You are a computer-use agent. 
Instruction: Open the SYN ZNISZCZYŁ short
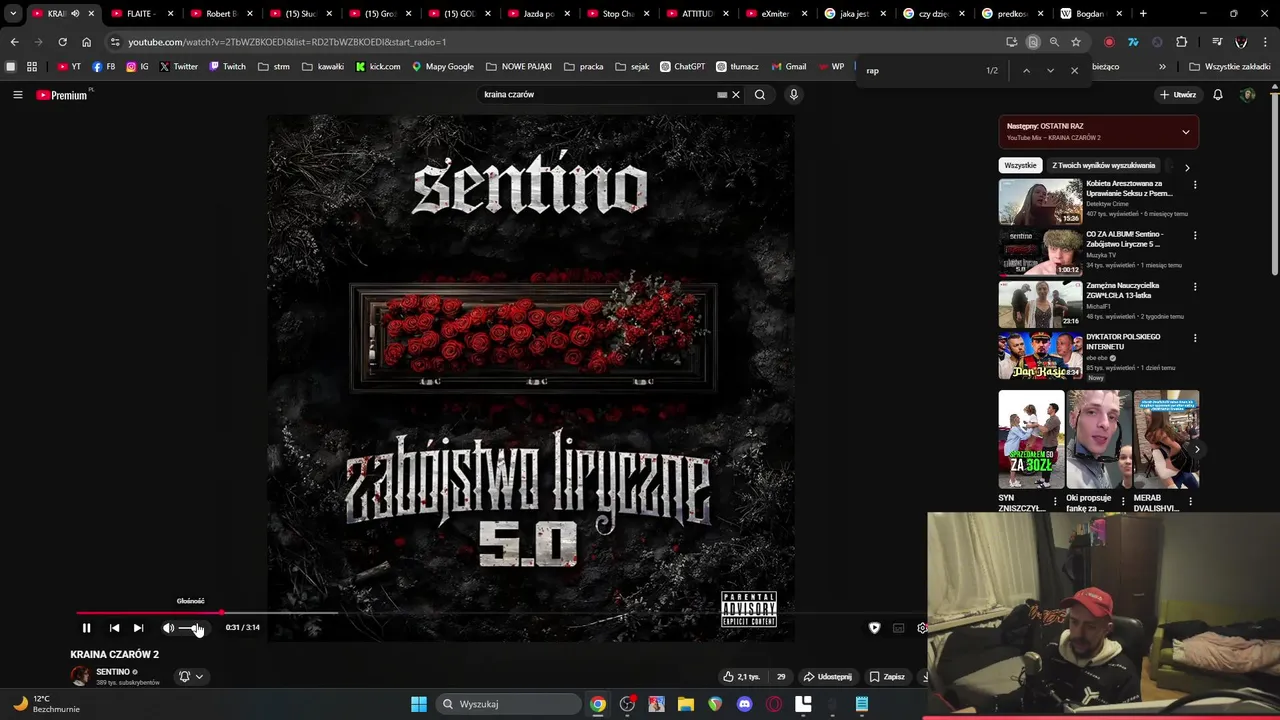click(x=1031, y=439)
